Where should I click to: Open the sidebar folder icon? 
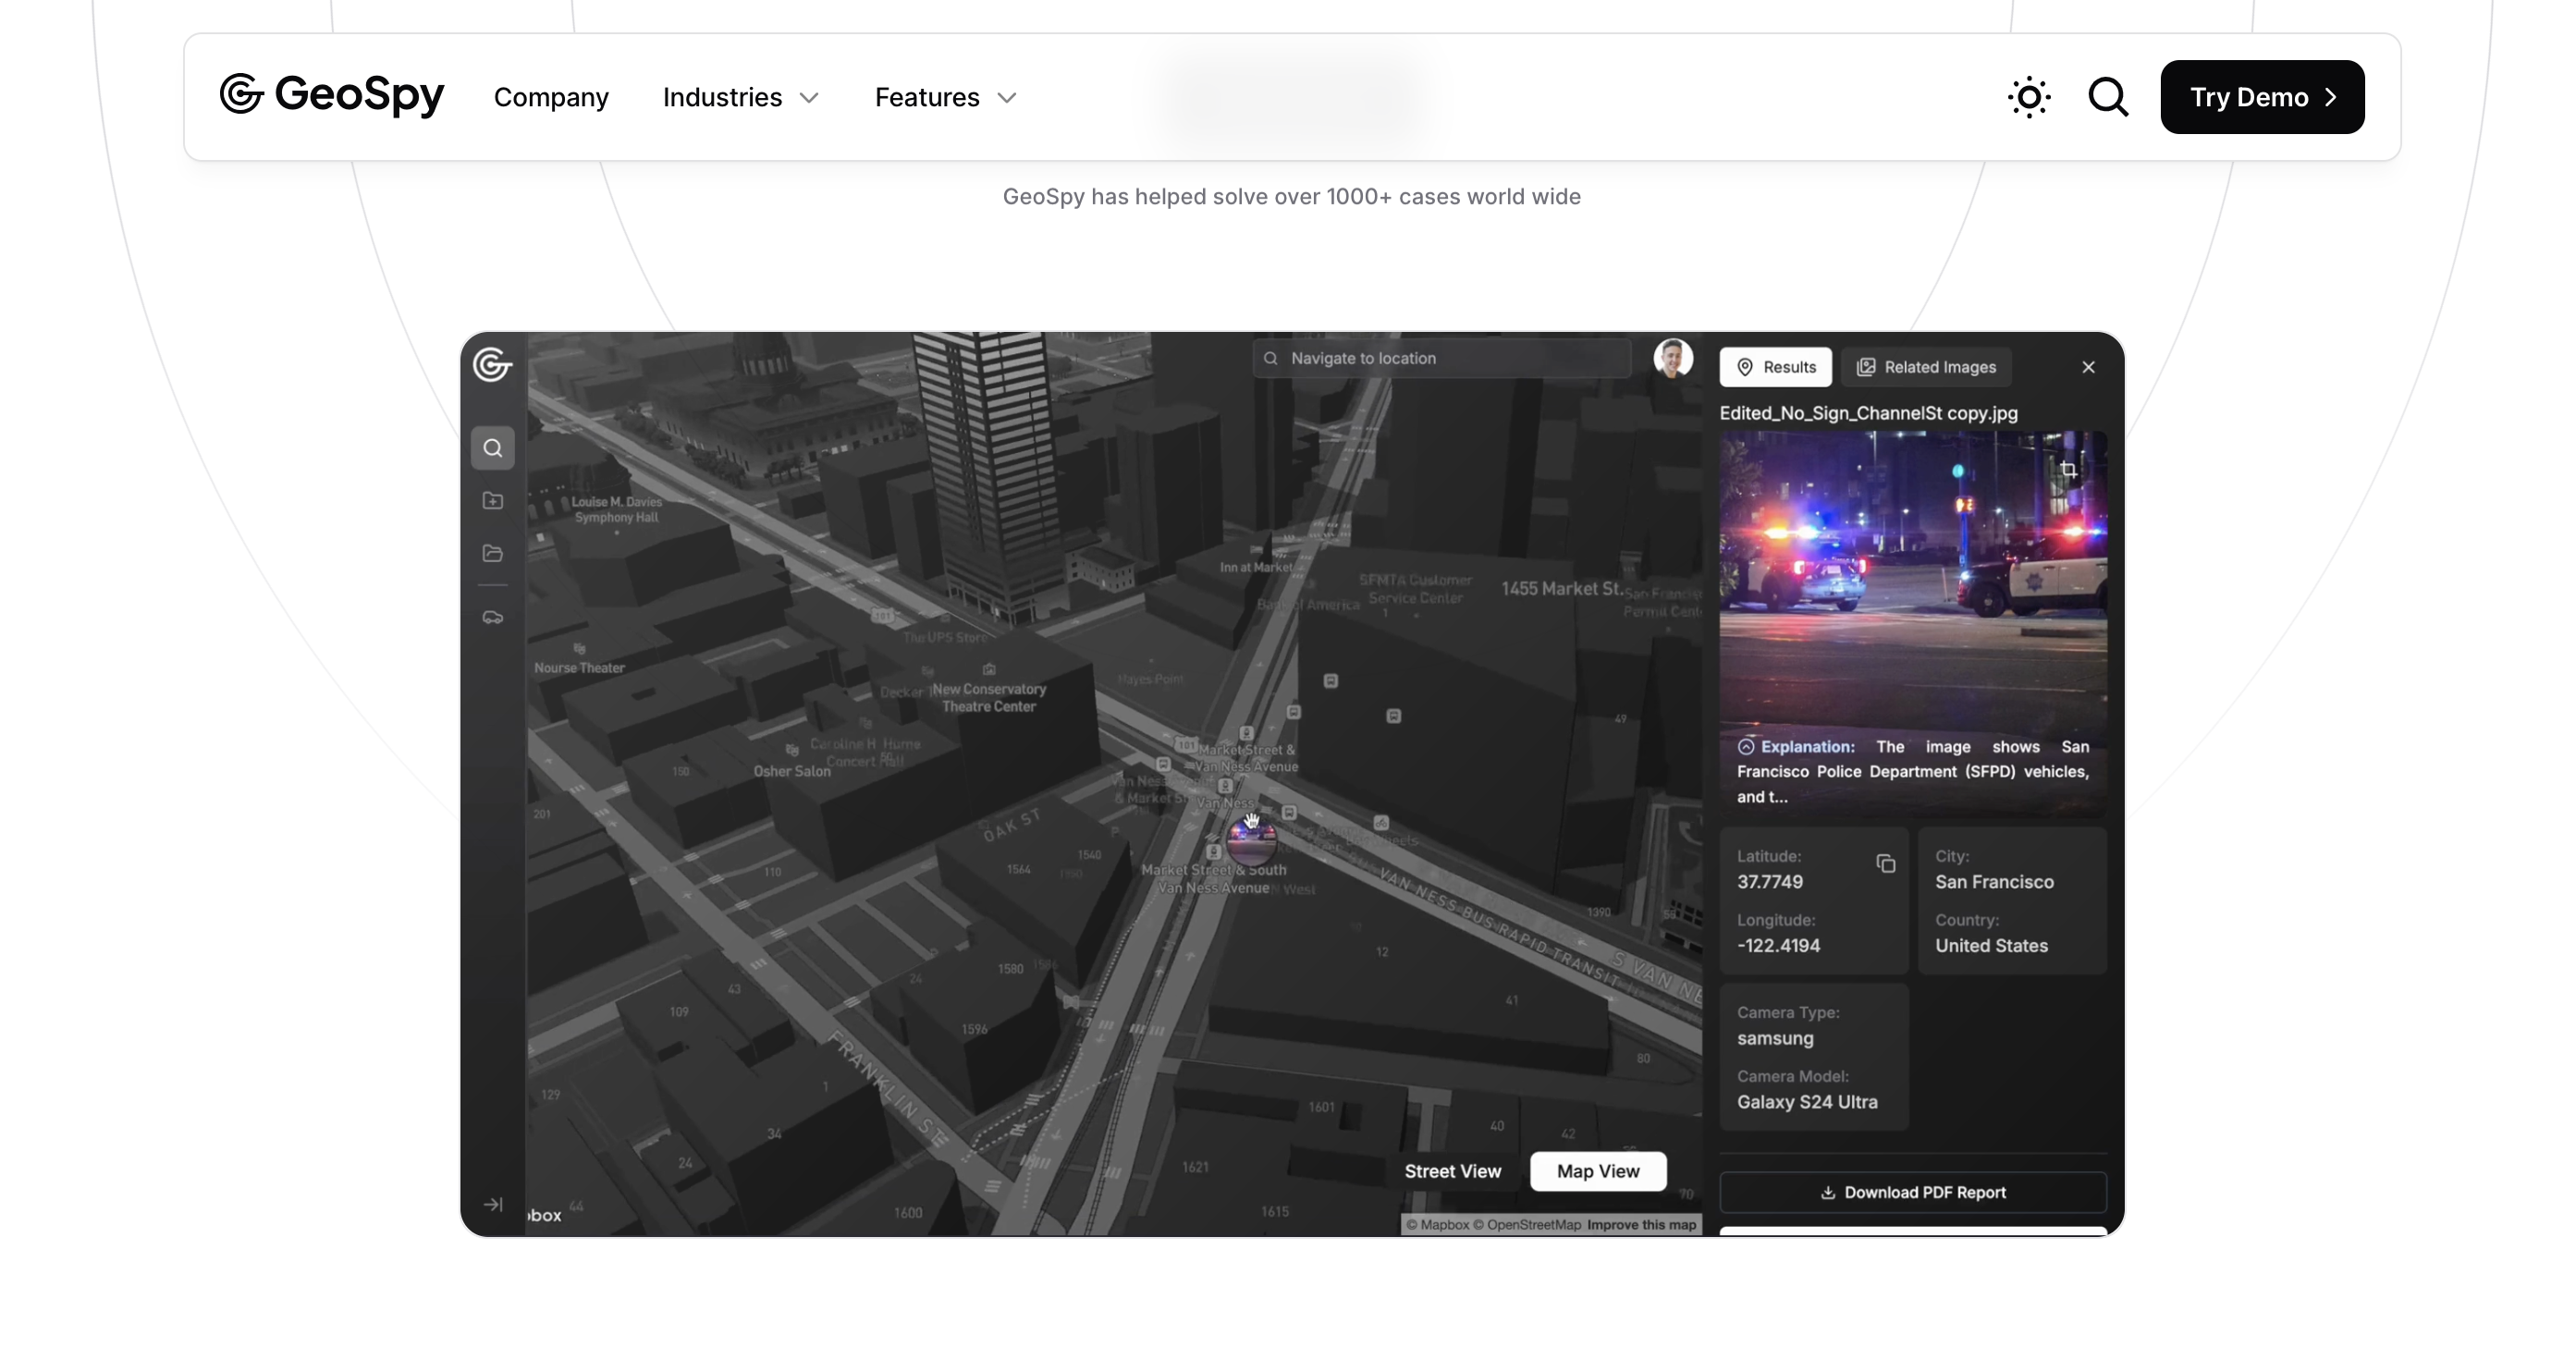coord(493,553)
